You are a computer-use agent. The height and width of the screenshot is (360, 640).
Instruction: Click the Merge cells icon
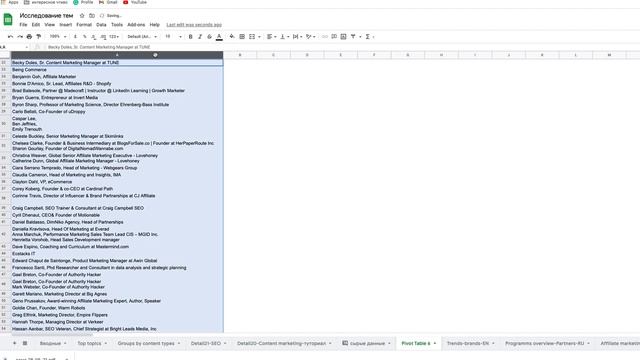pyautogui.click(x=252, y=37)
